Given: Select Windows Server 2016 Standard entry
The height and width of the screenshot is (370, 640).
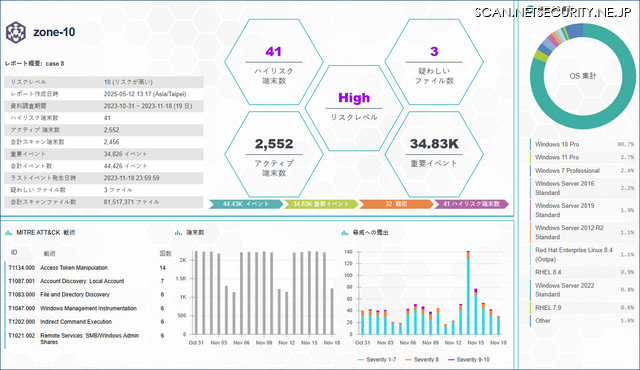Looking at the screenshot, I should pos(582,188).
